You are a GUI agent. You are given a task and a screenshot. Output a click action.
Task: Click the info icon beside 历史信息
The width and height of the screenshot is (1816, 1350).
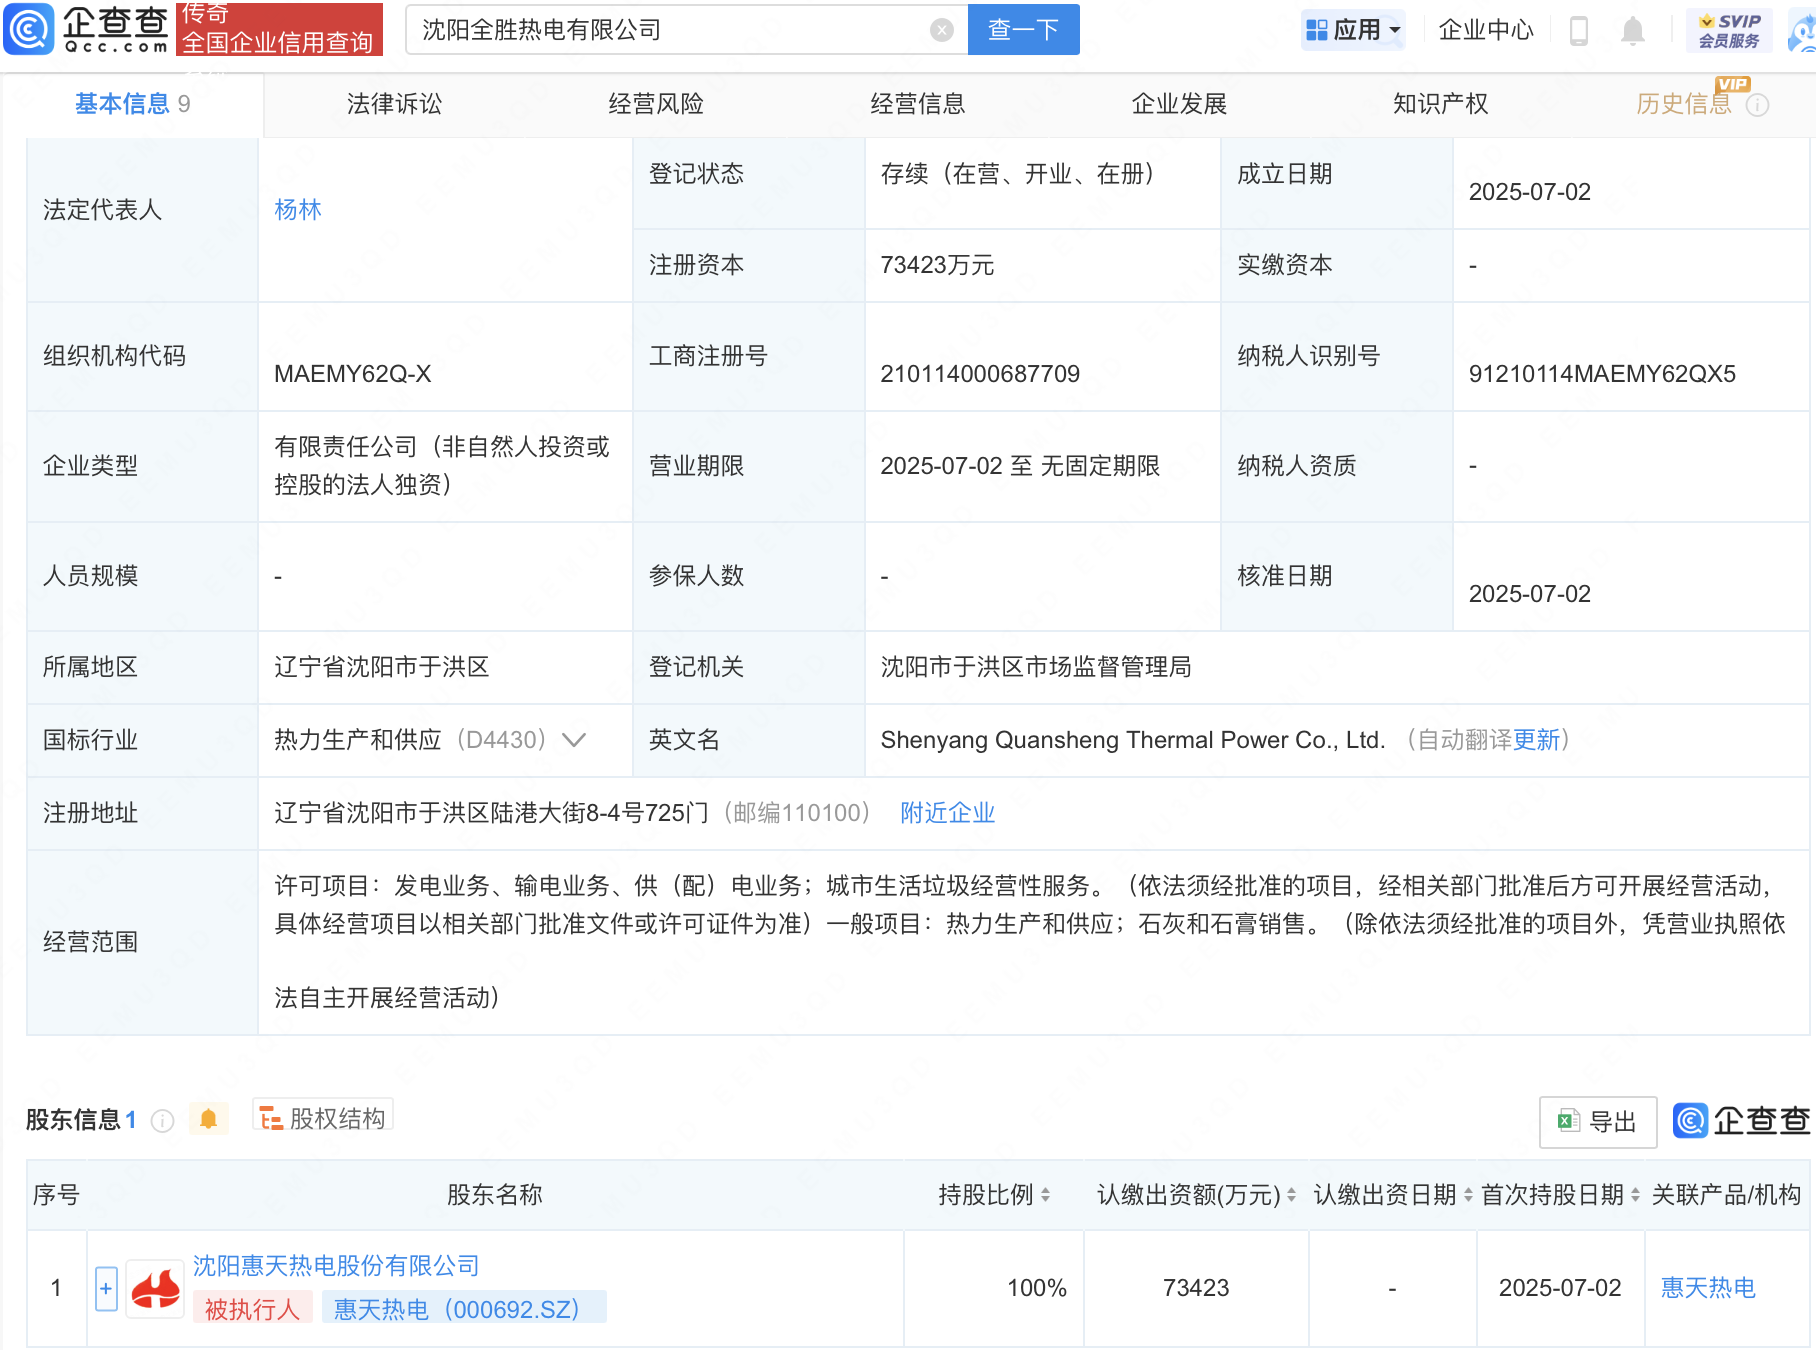coord(1757,105)
